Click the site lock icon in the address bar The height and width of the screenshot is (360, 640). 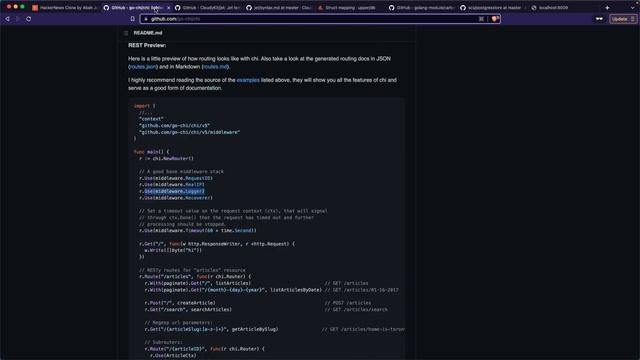tap(146, 19)
